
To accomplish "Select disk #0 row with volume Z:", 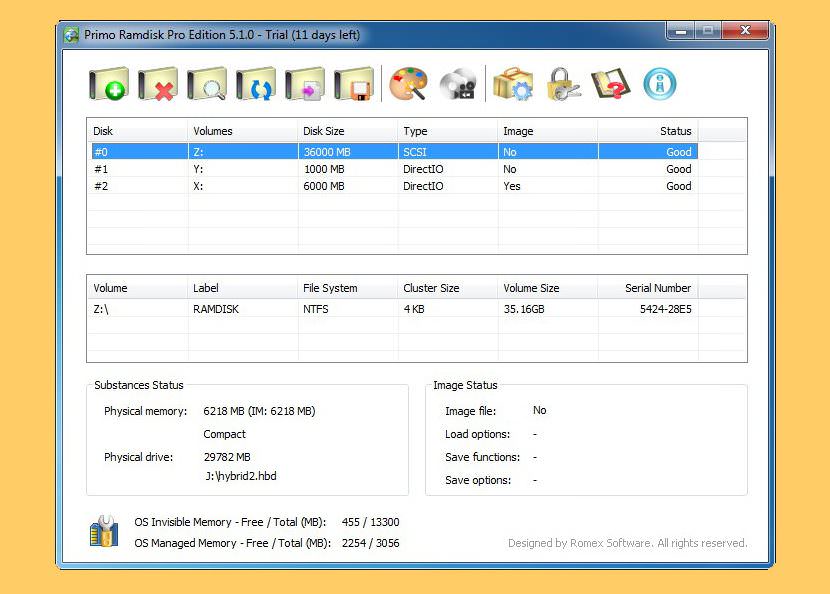I will (x=392, y=152).
